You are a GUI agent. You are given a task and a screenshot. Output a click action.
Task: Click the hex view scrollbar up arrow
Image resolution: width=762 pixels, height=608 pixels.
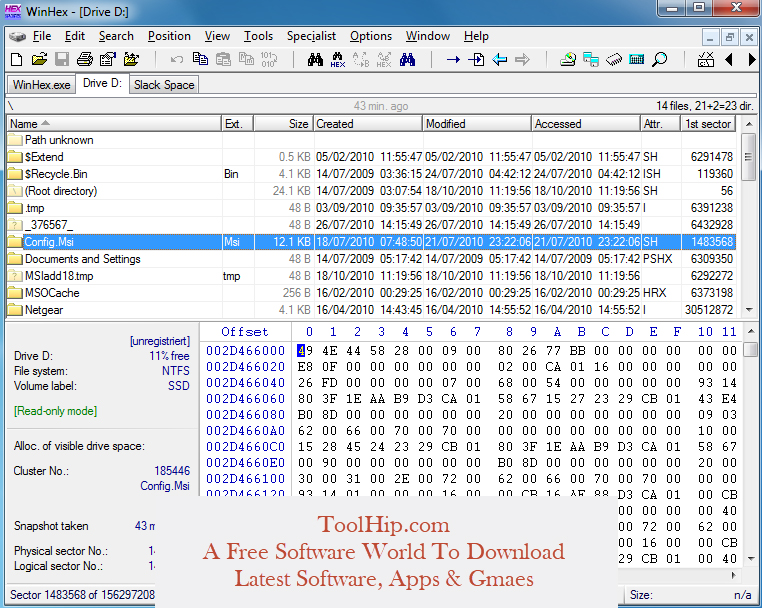tap(751, 332)
